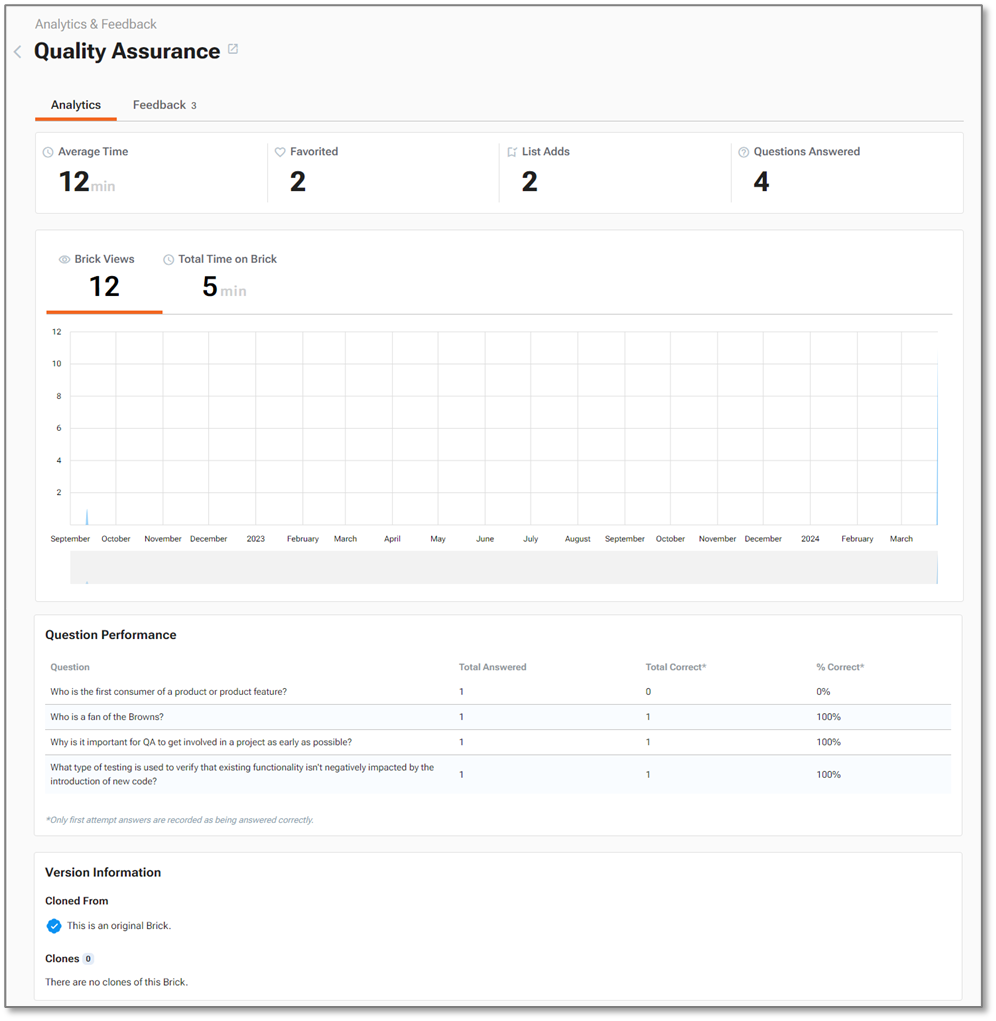Click the Total Answered column header

(x=492, y=667)
